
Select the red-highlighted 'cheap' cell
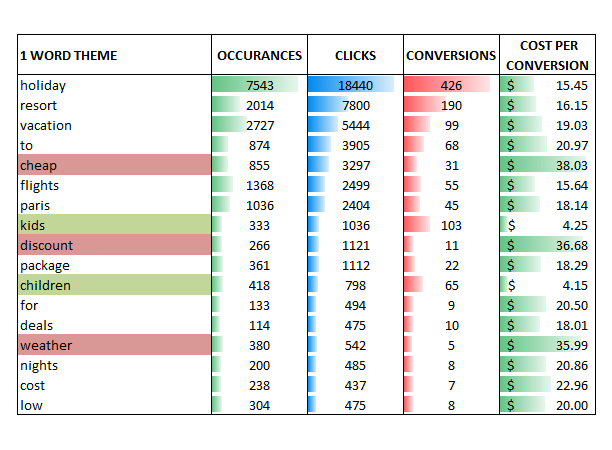[113, 165]
